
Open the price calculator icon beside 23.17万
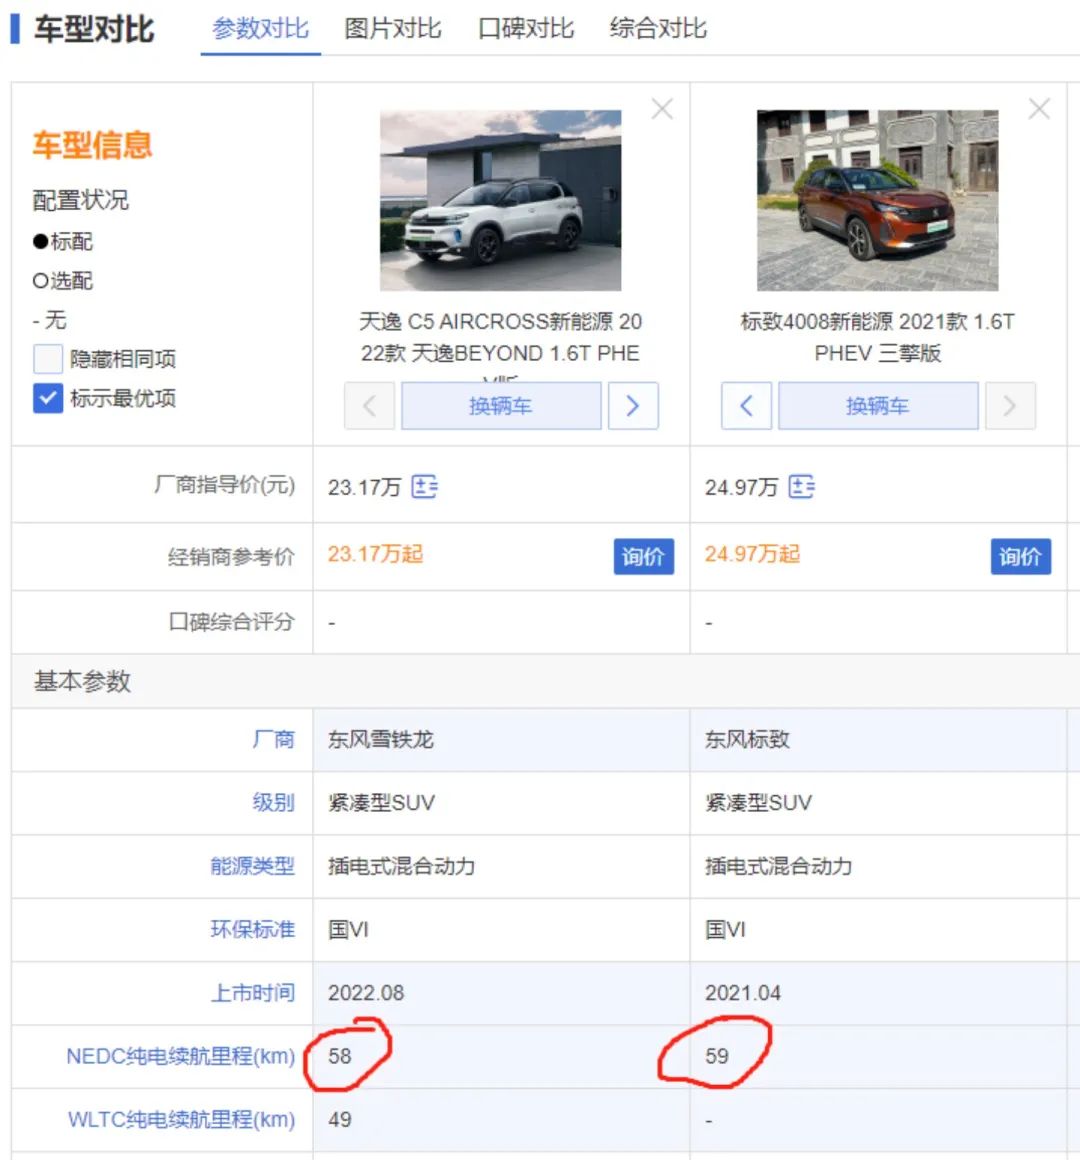pyautogui.click(x=425, y=487)
